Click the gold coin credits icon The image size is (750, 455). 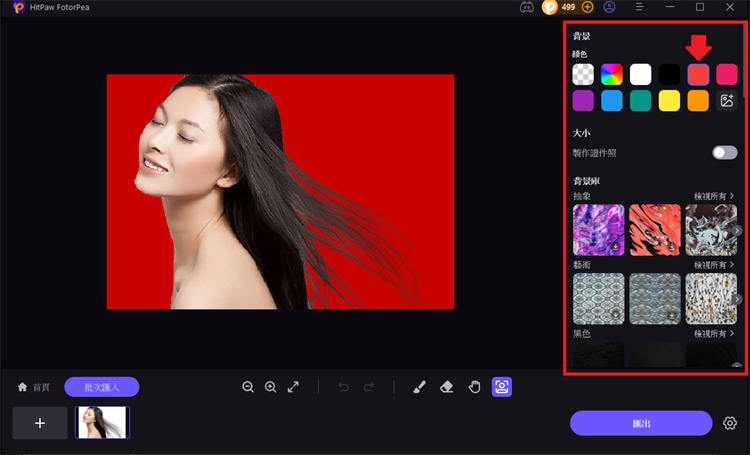pos(550,7)
